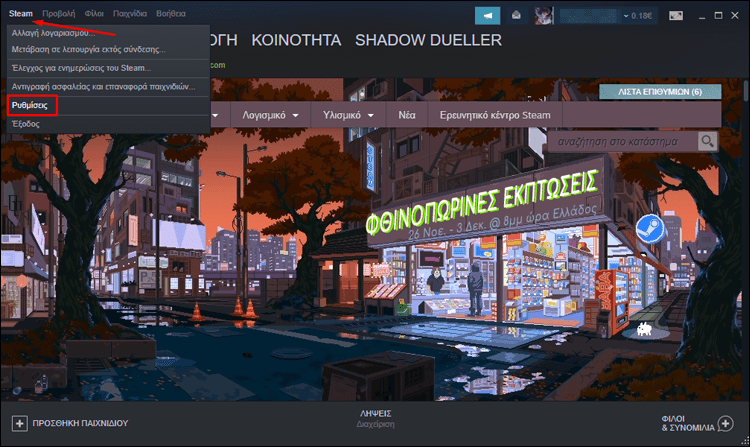The width and height of the screenshot is (750, 447).
Task: Open Ερευνητικό κέντρο Steam link
Action: [x=495, y=115]
